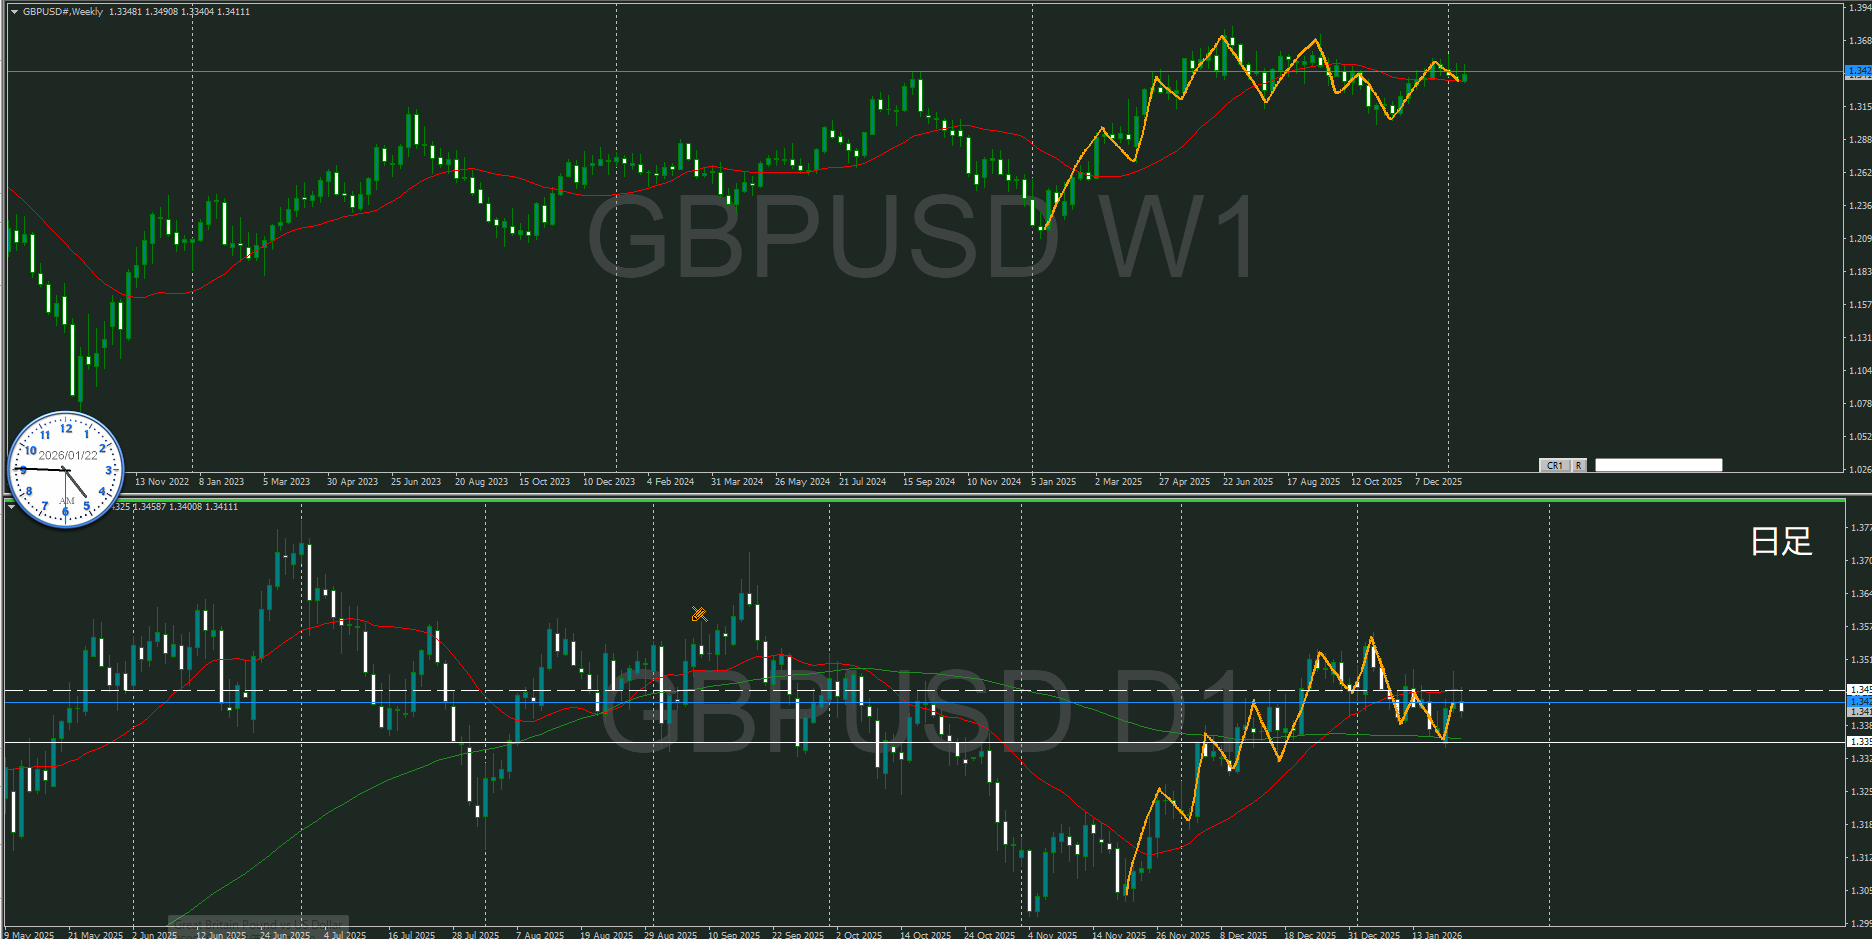Click the '15 Sep 2024' date on weekly time axis
Screen dimensions: 1872x939
pos(928,482)
